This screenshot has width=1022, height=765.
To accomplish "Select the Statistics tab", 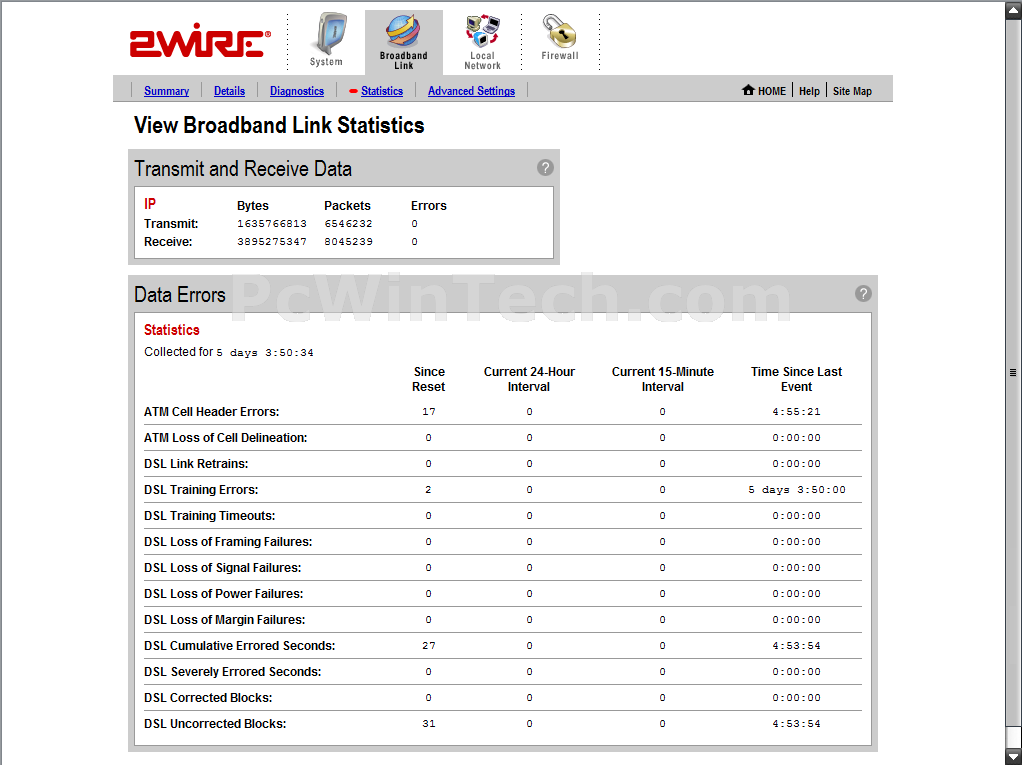I will (382, 91).
